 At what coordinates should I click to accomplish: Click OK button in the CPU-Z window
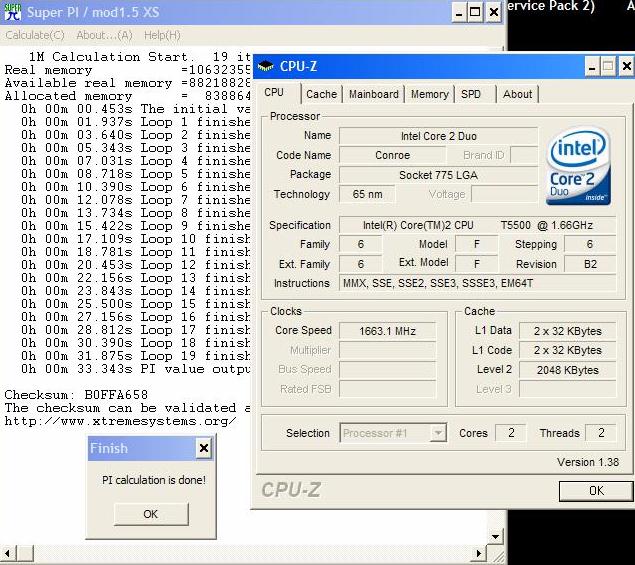[x=596, y=490]
